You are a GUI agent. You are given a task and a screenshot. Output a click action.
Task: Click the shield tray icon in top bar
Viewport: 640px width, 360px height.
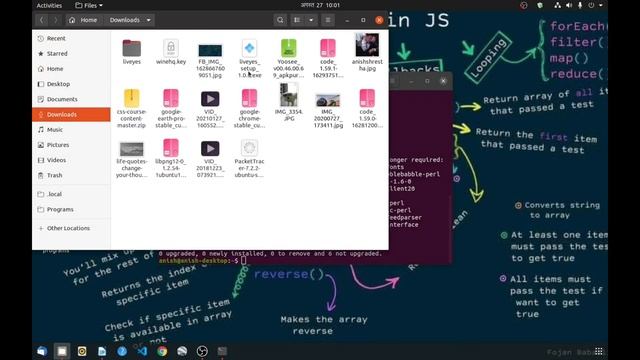pyautogui.click(x=540, y=5)
